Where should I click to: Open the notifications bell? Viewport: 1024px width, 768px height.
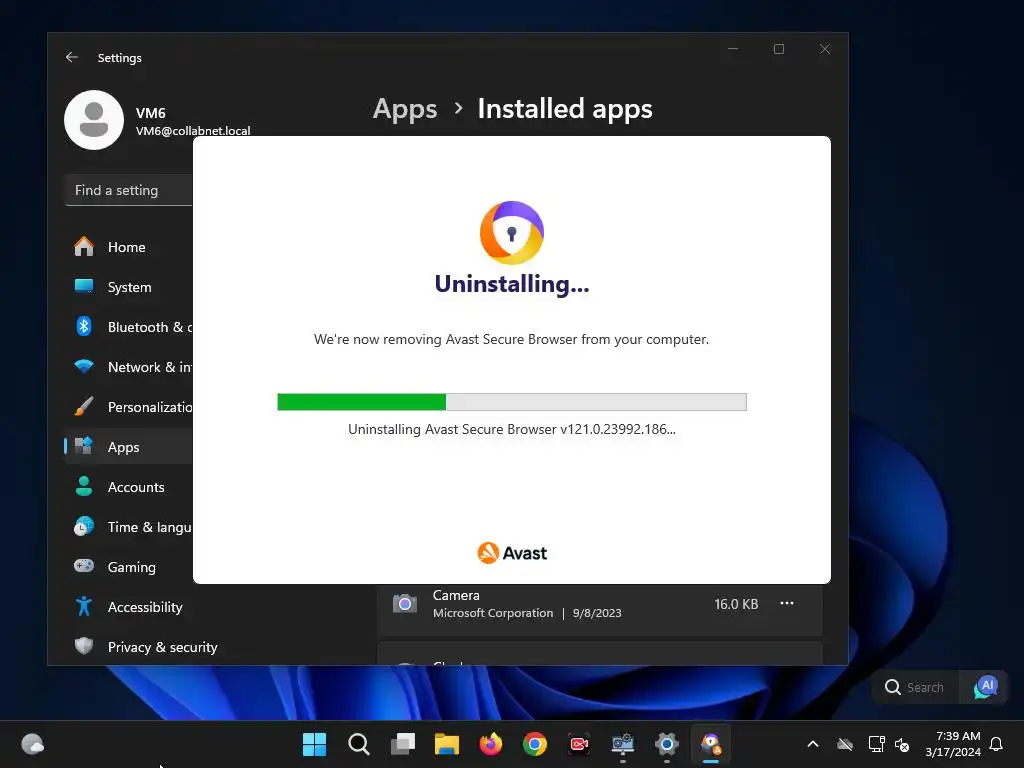pos(997,744)
